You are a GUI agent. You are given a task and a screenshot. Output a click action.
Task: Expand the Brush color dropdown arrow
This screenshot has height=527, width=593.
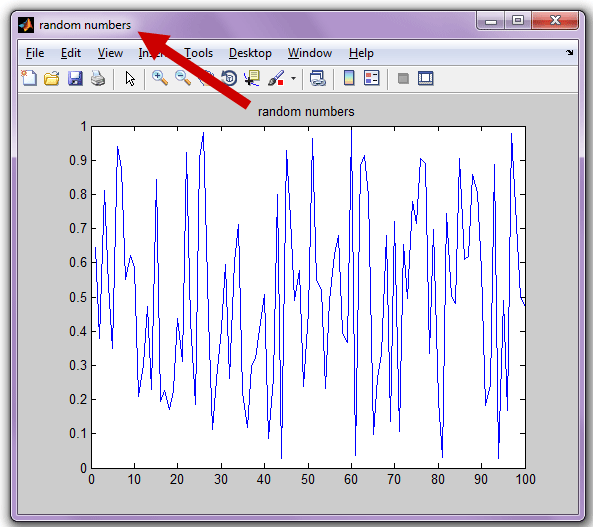point(293,79)
